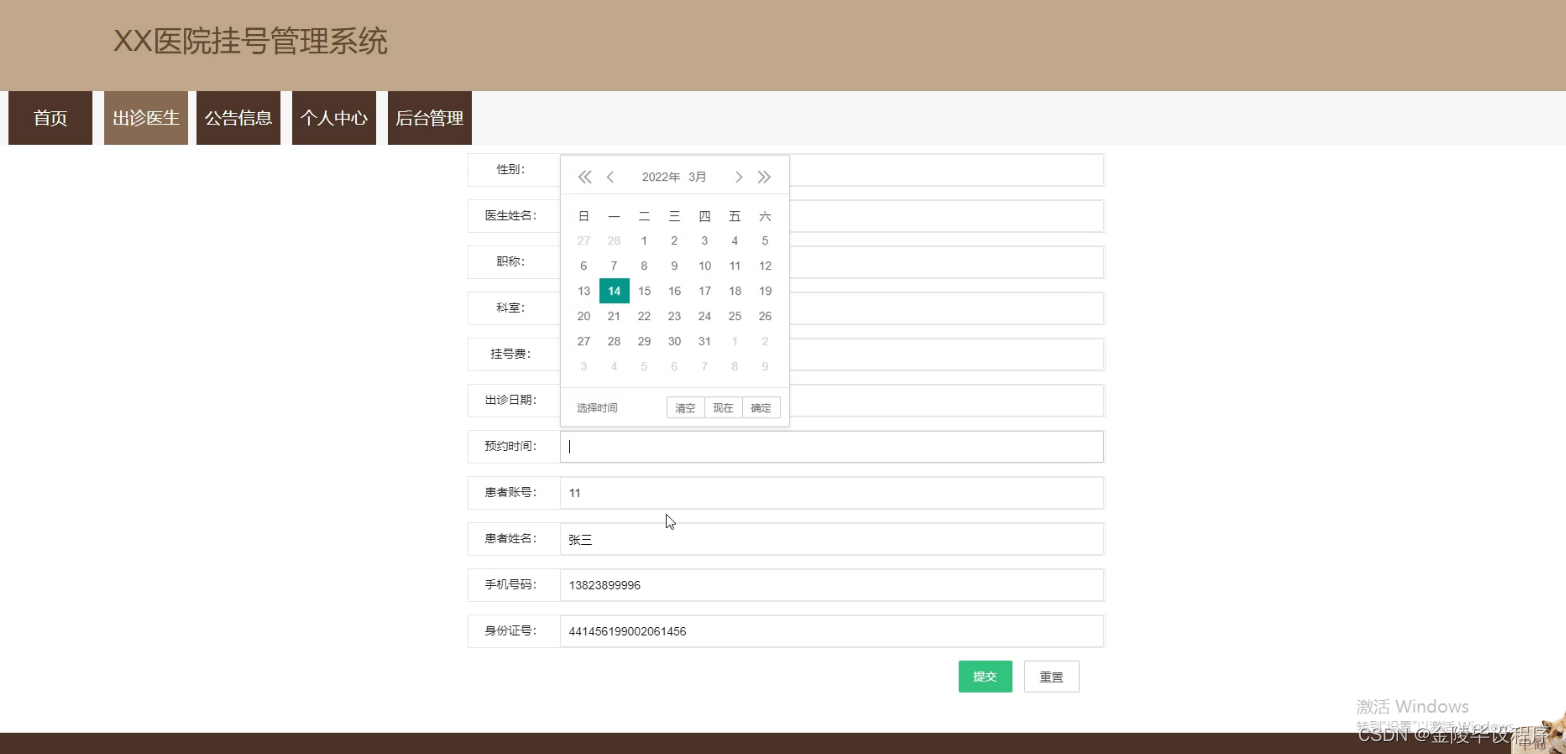The width and height of the screenshot is (1566, 754).
Task: Select March 31 in the calendar
Action: click(704, 341)
